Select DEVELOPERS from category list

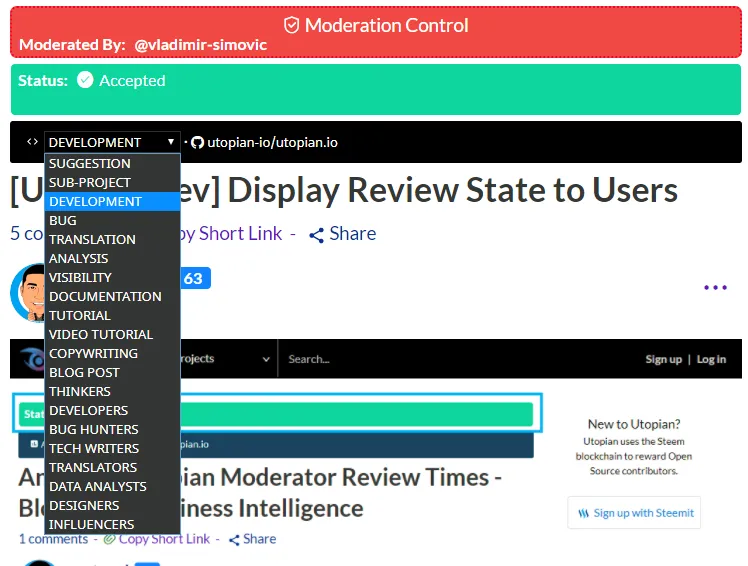point(112,410)
